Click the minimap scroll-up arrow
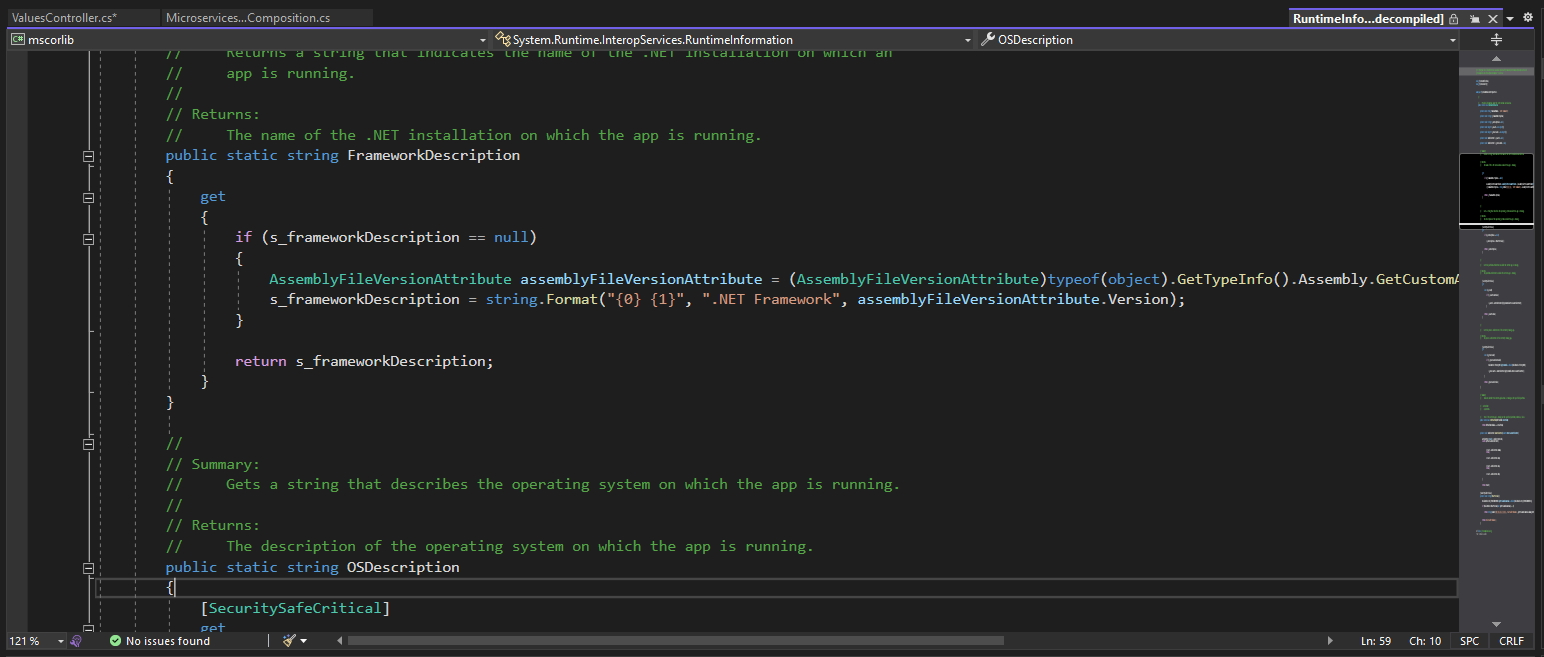The image size is (1544, 657). pos(1496,57)
